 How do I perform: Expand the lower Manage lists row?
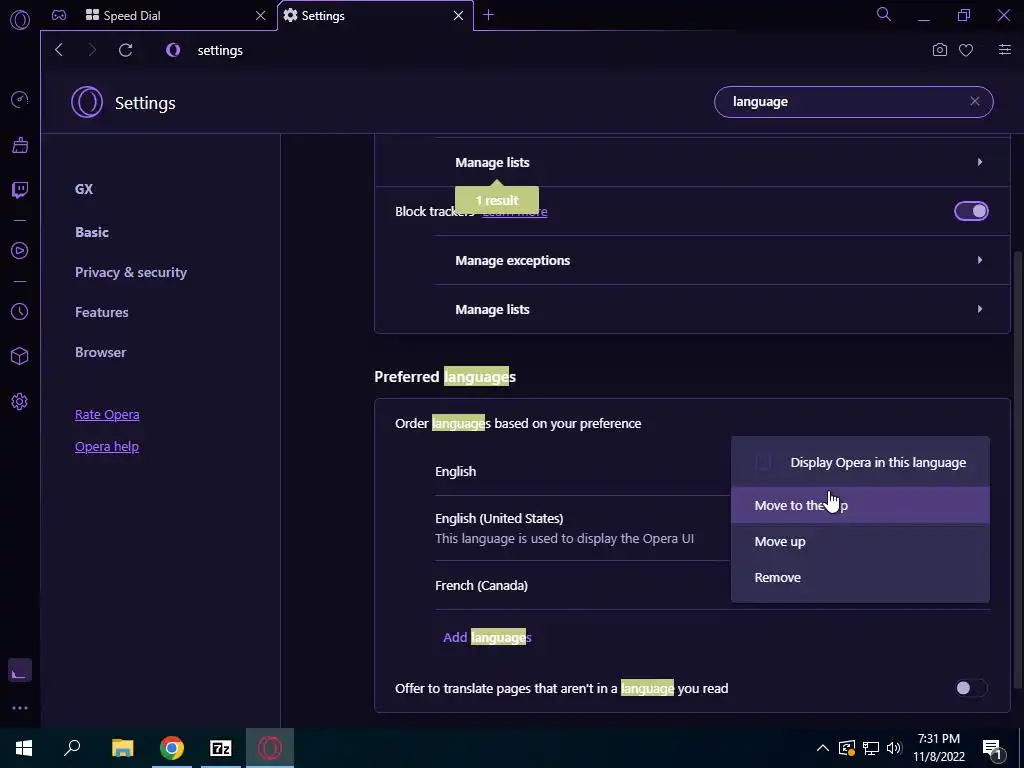[x=722, y=309]
